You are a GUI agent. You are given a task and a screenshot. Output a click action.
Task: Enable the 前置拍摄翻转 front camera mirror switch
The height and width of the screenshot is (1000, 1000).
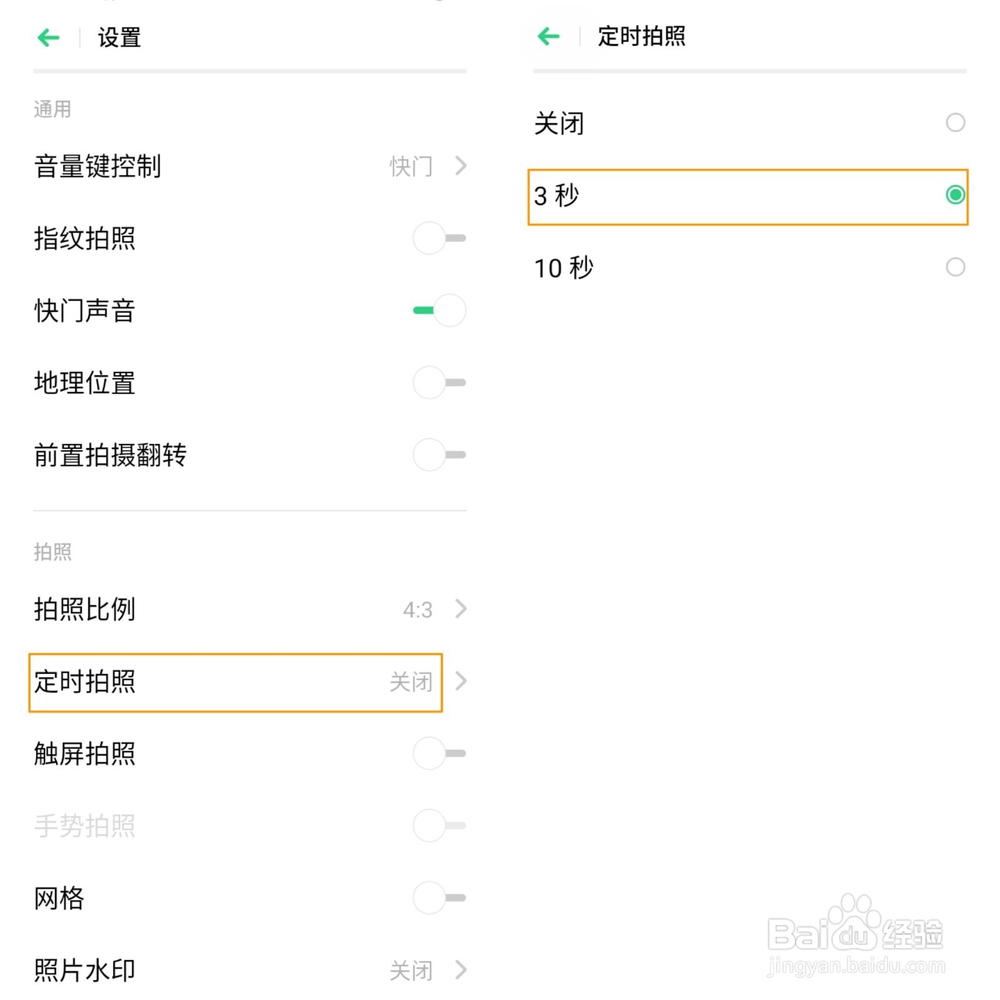coord(438,455)
